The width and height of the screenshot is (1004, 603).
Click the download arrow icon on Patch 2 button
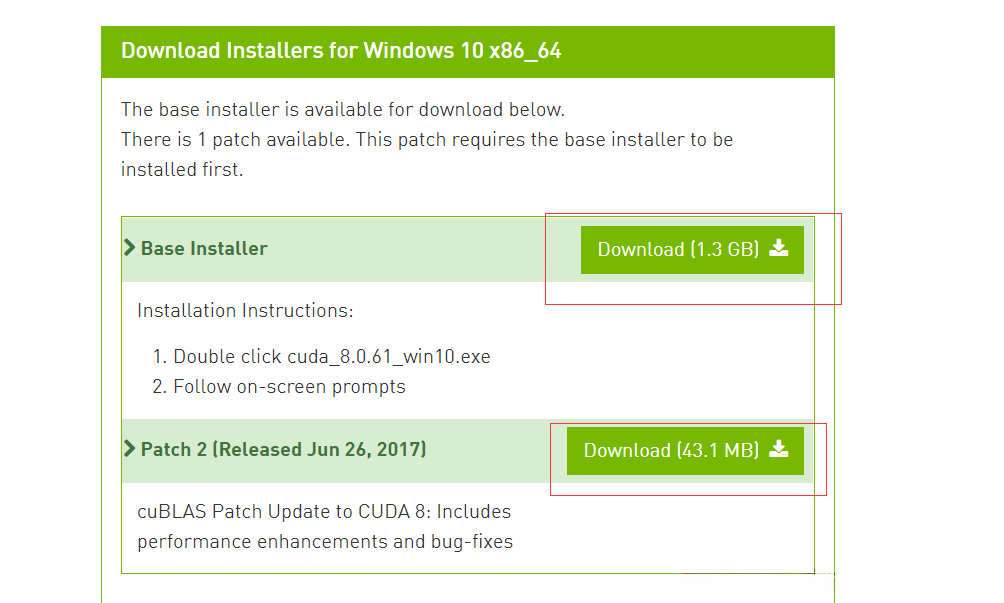tap(779, 450)
